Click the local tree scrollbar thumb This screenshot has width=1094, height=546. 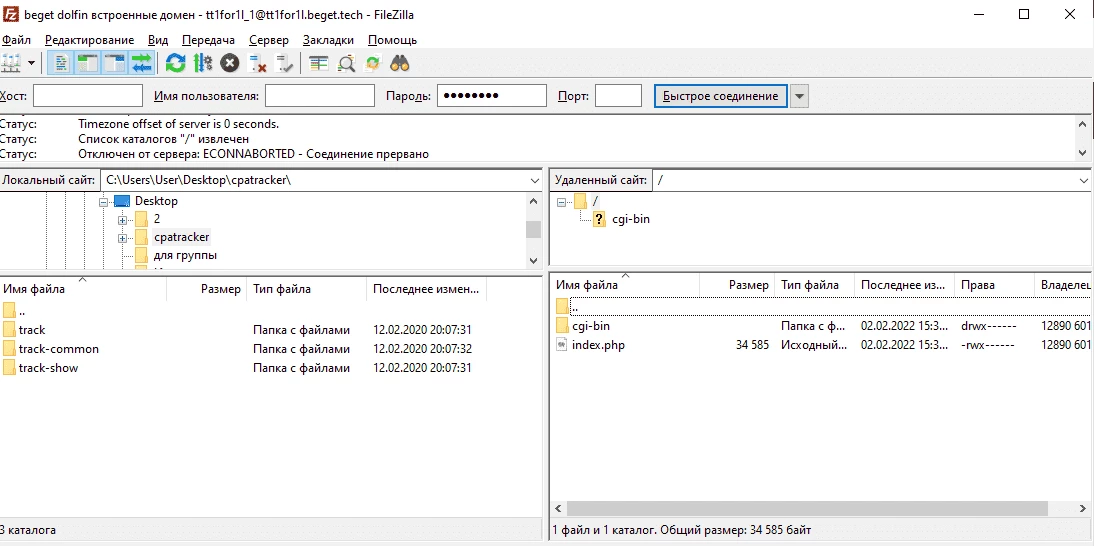tap(534, 229)
